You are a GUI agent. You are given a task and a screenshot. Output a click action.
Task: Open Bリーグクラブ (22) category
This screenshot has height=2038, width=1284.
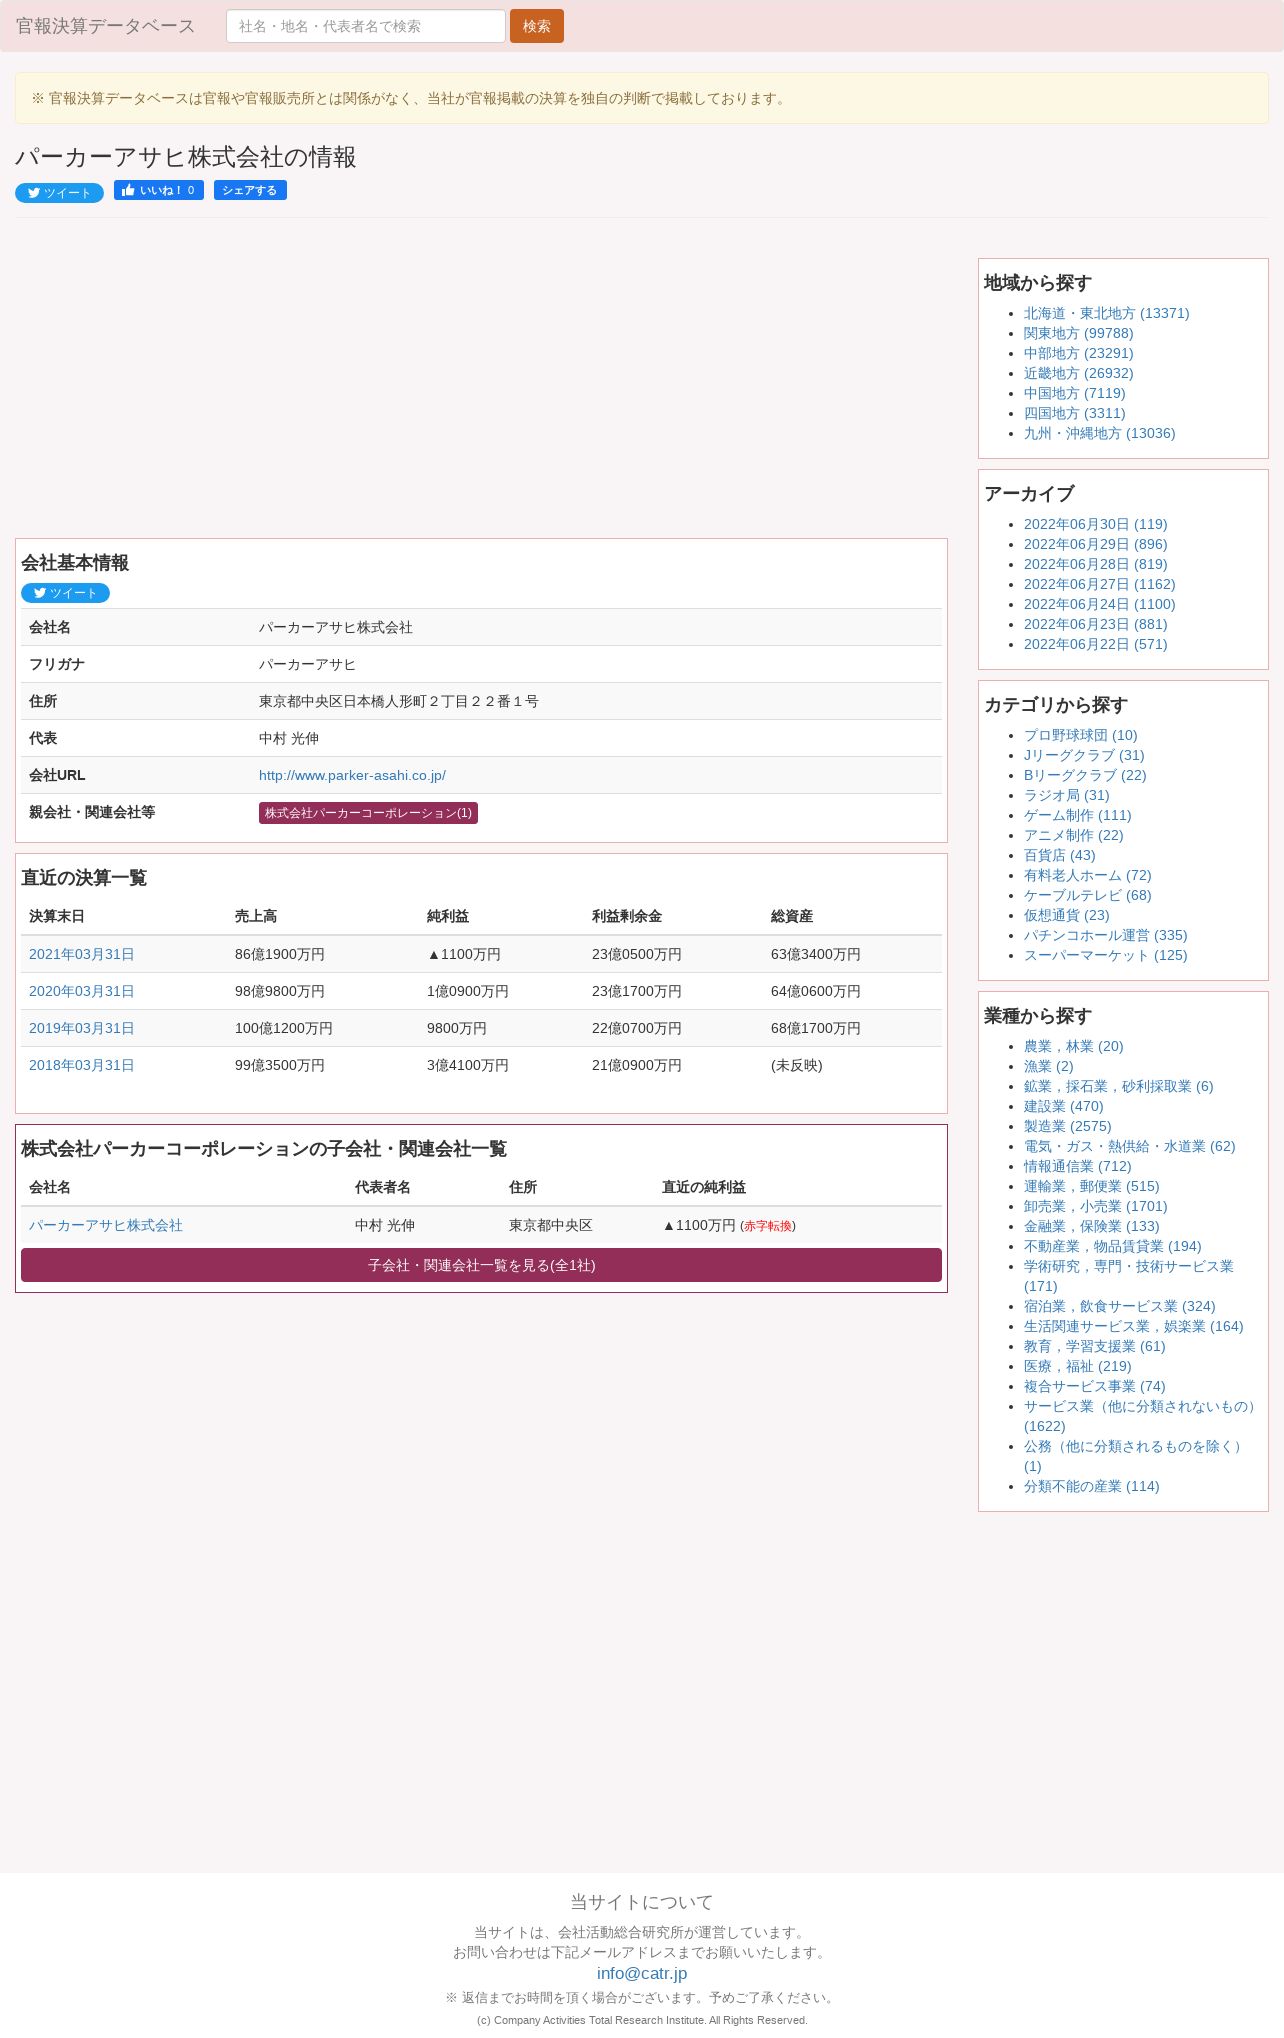tap(1085, 775)
